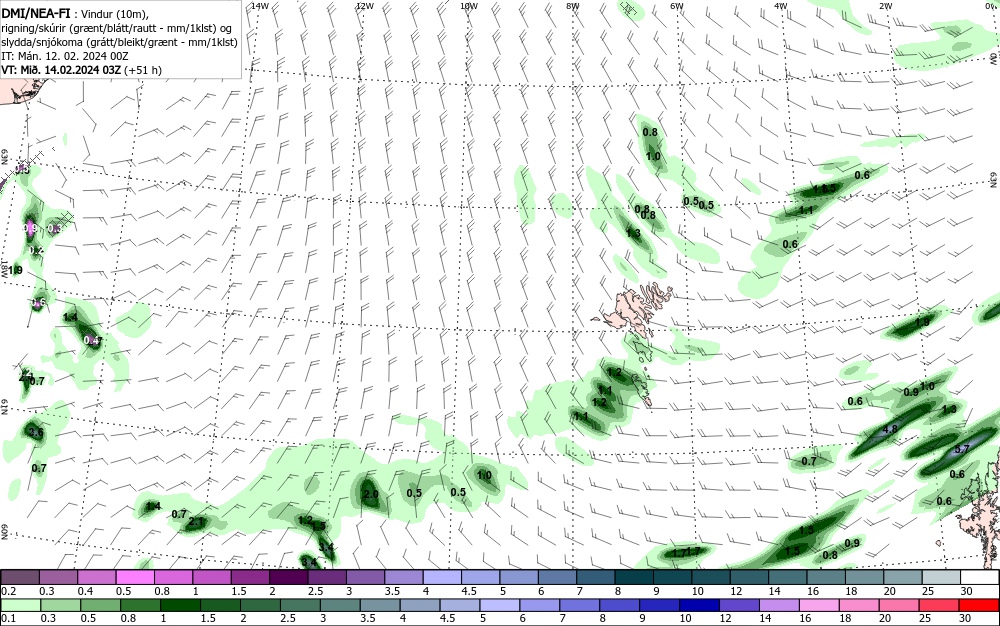The height and width of the screenshot is (626, 1000).
Task: Pick the light lavender swatch above snow-scale 4
Action: coord(442,578)
